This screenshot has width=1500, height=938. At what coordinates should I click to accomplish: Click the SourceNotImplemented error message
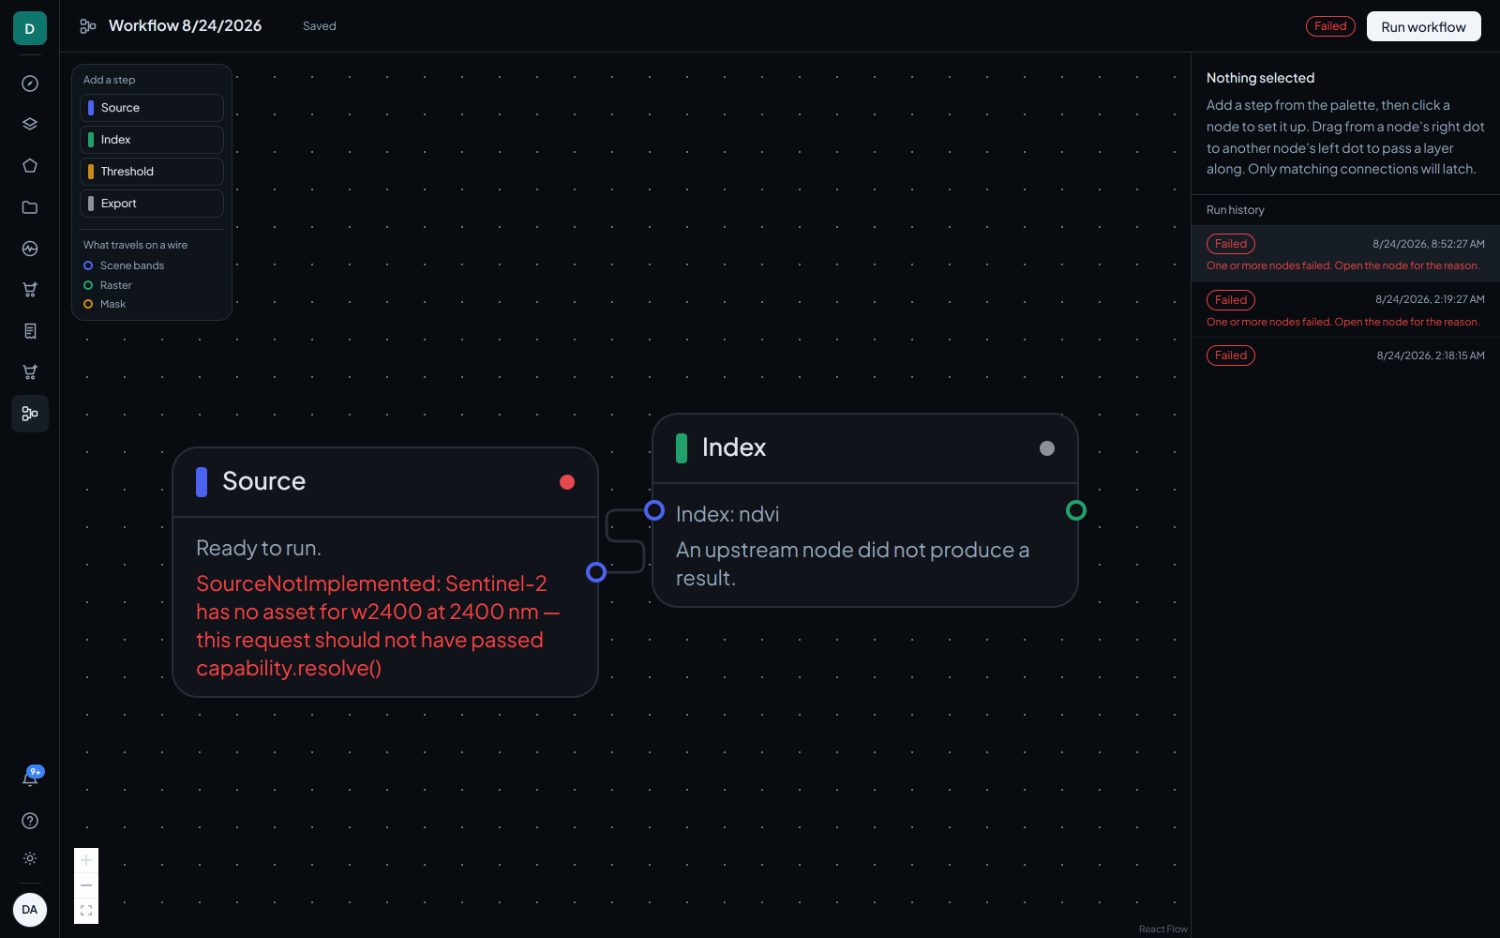378,626
